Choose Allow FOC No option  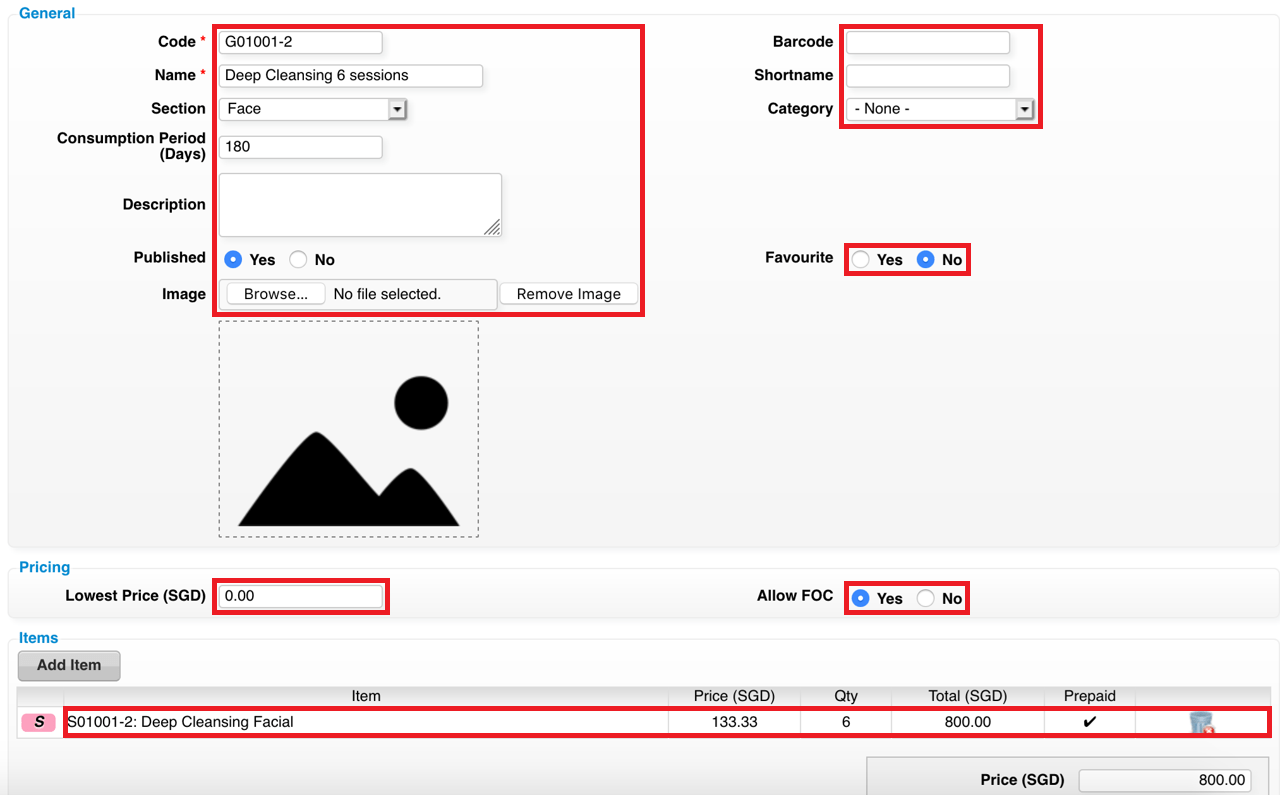(926, 598)
